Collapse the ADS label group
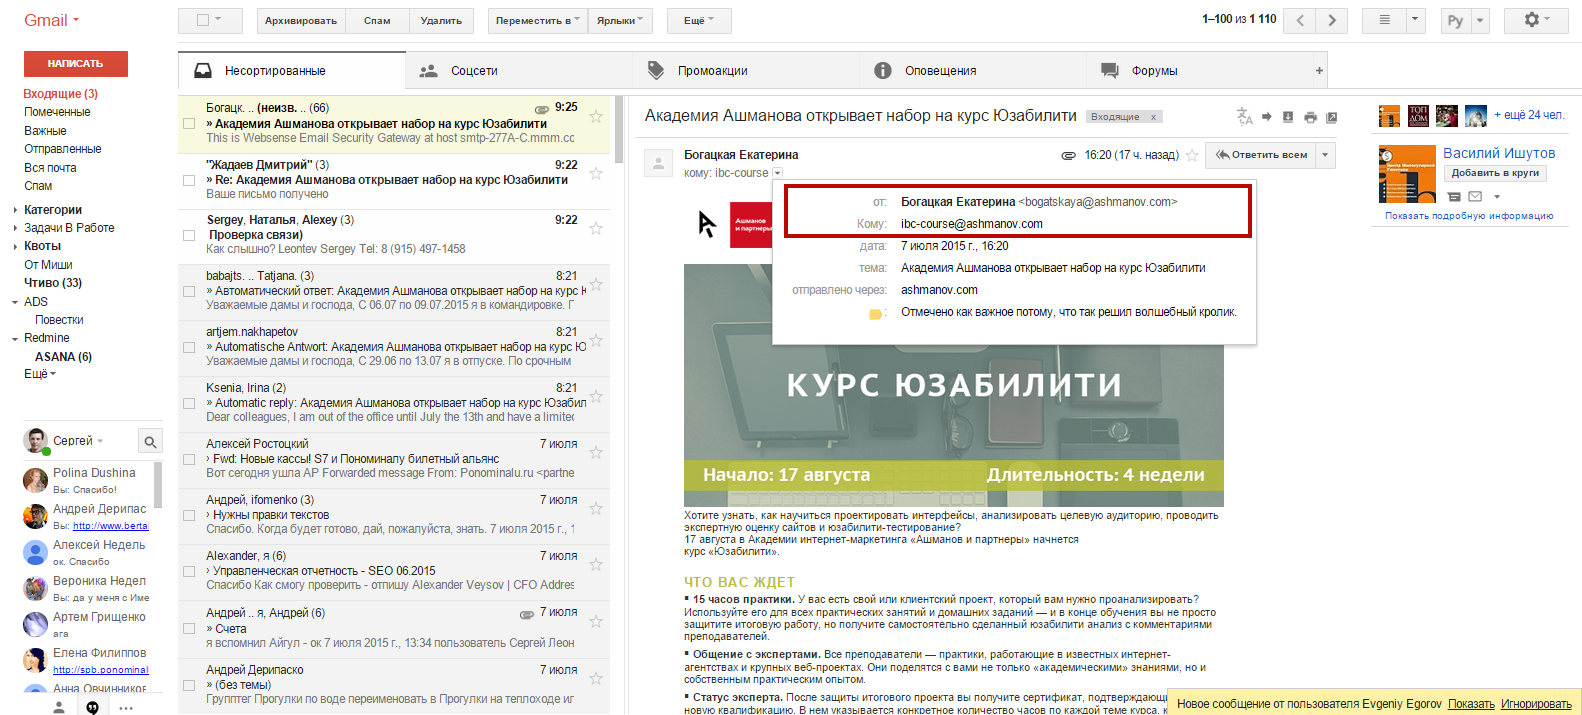Screen dimensions: 1582x715 (x=15, y=302)
